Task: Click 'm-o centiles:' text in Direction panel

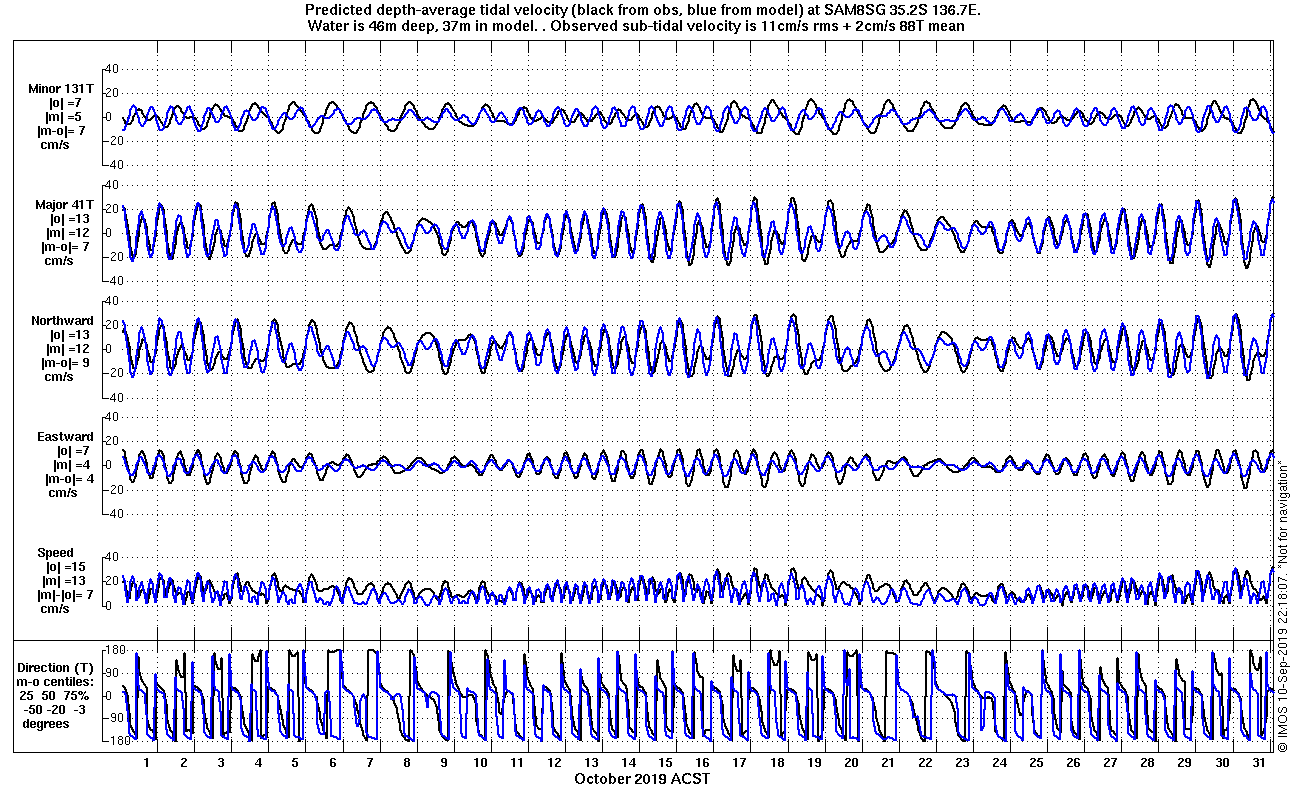Action: 56,682
